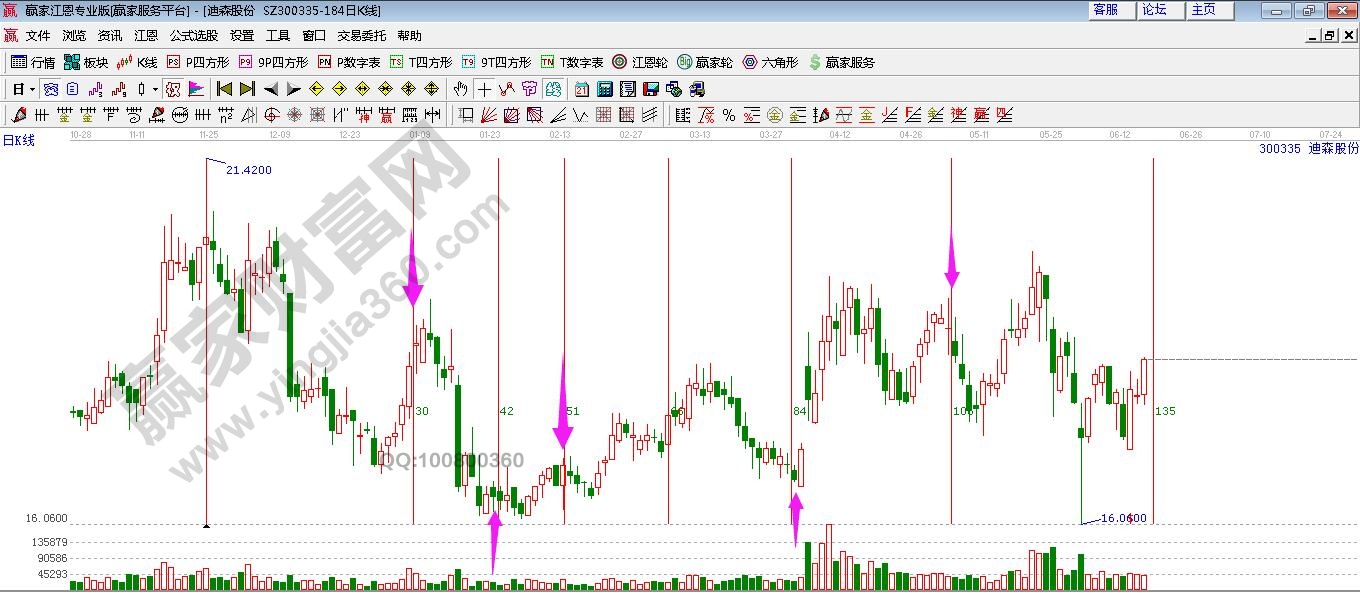Select the hand pan tool

[461, 89]
